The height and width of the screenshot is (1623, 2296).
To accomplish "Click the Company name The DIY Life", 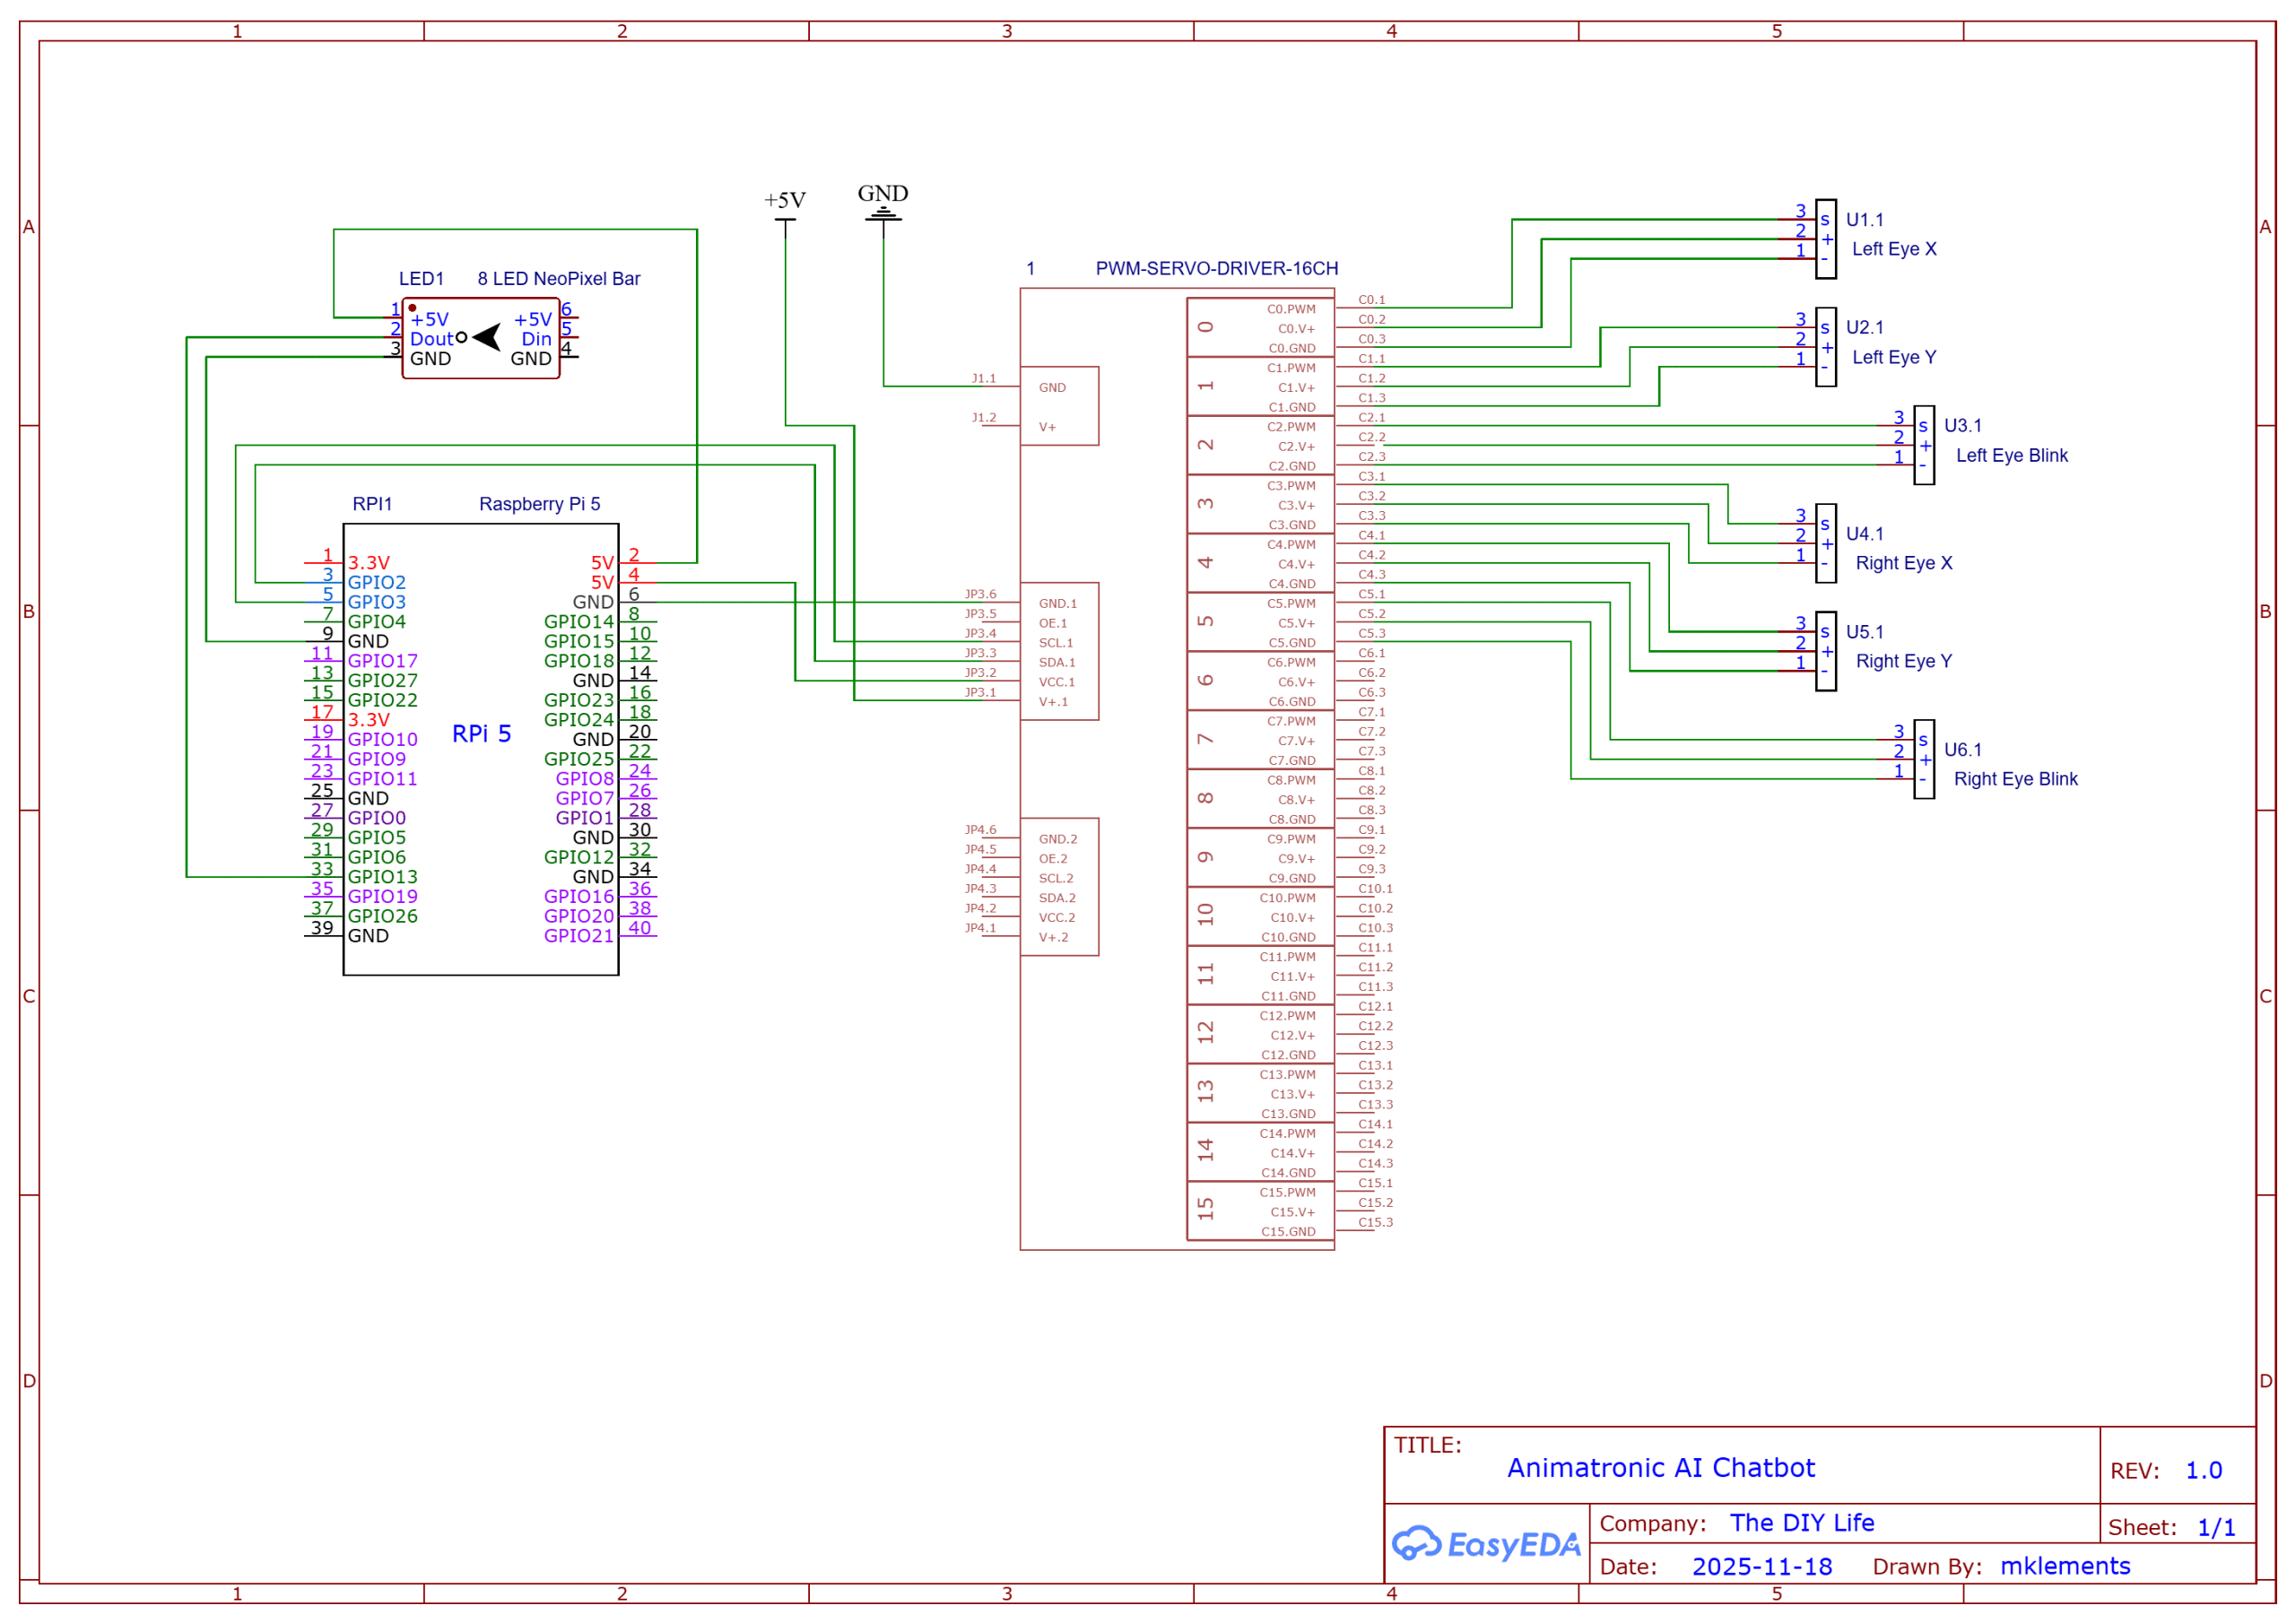I will 1802,1522.
